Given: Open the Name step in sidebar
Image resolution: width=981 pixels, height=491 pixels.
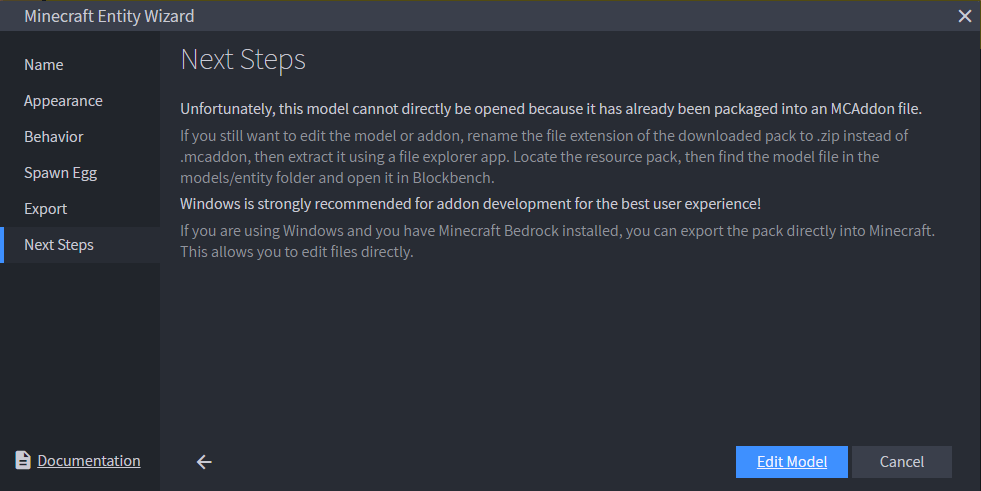Looking at the screenshot, I should [80, 65].
